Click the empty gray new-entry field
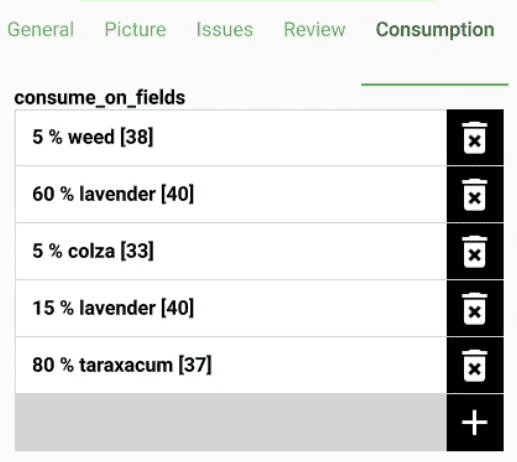This screenshot has height=462, width=517. [231, 422]
